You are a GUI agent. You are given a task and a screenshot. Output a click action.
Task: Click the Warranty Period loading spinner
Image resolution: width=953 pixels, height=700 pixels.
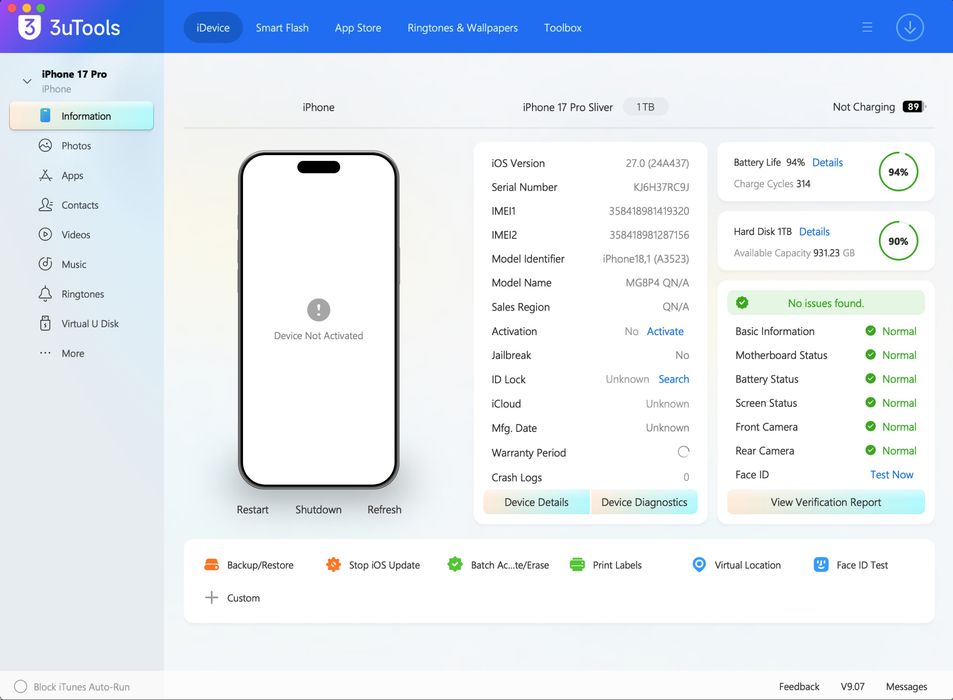point(683,451)
